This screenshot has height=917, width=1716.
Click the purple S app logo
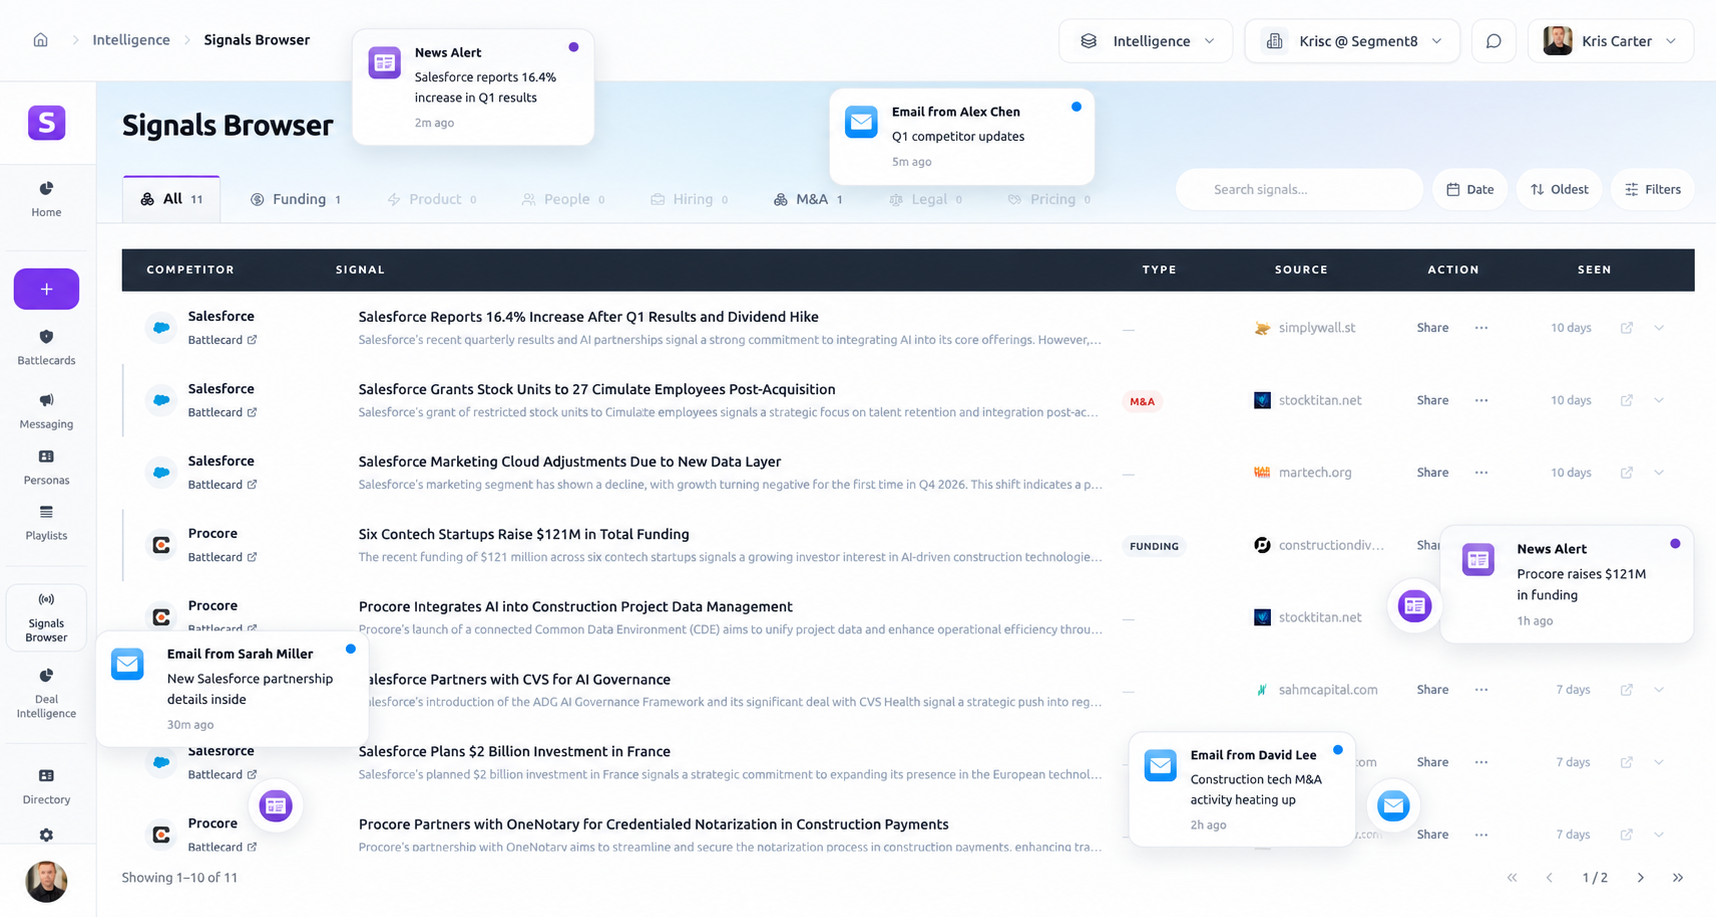click(46, 123)
